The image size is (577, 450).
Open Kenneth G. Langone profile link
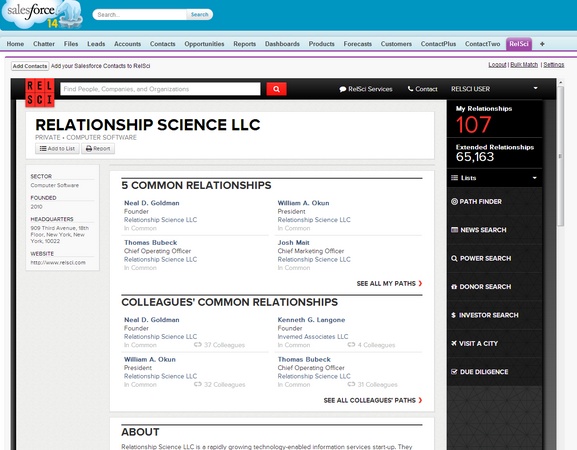(311, 320)
